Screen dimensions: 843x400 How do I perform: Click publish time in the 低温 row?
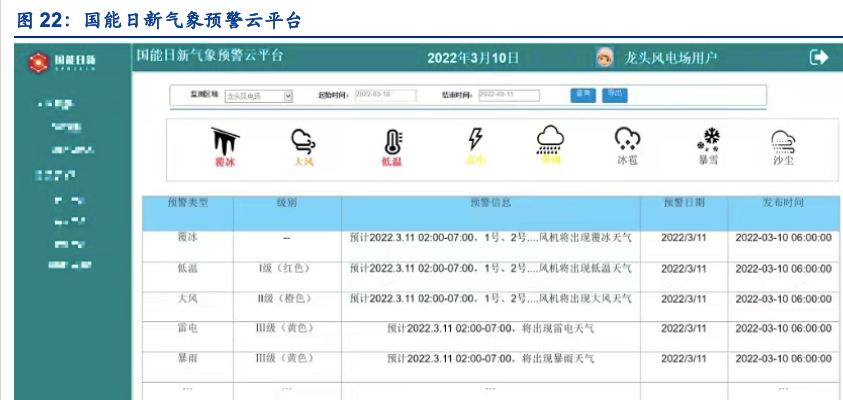(783, 268)
